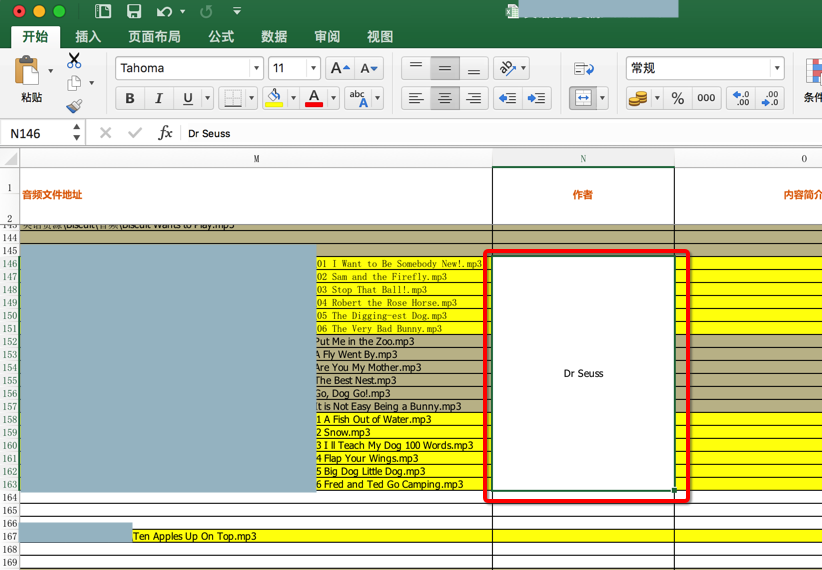
Task: Save the workbook with the floppy disk icon
Action: pyautogui.click(x=134, y=11)
